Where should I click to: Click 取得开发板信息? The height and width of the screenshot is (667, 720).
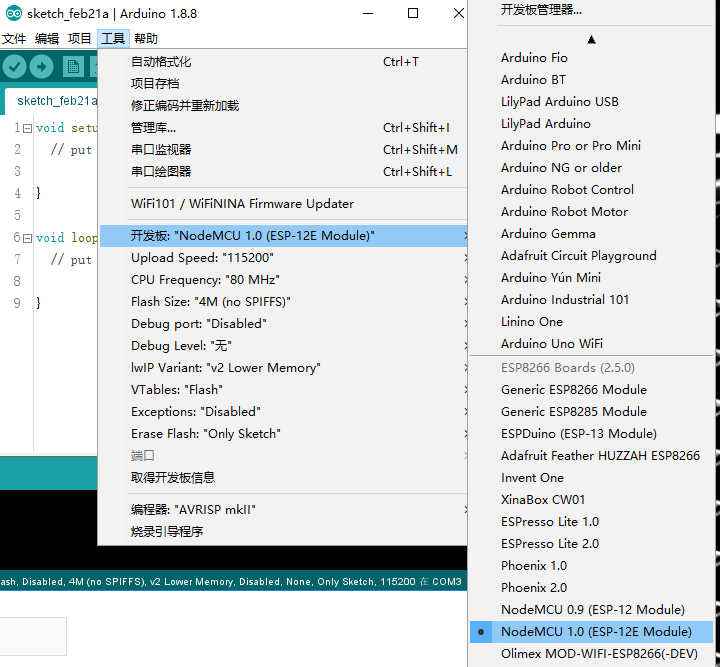pyautogui.click(x=283, y=478)
